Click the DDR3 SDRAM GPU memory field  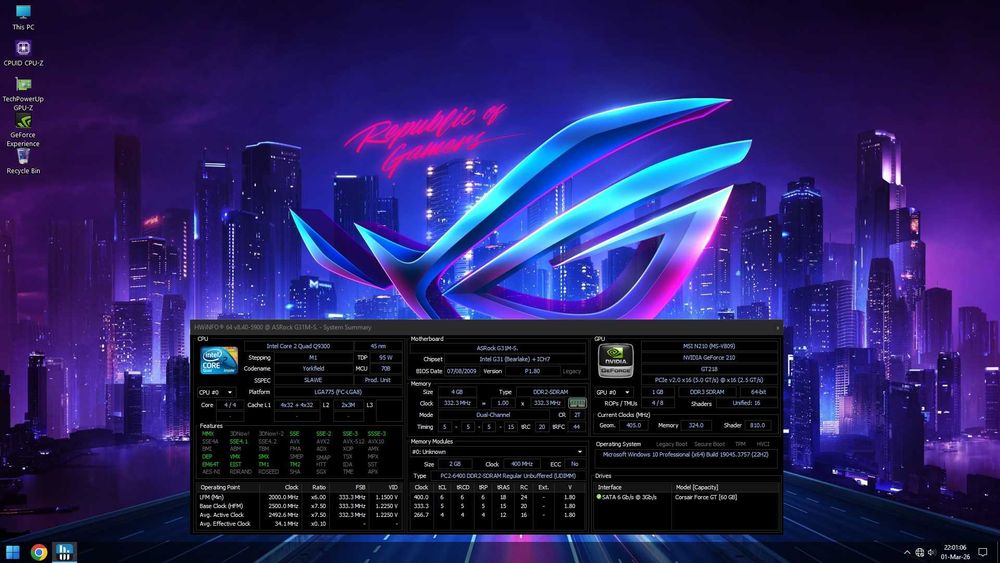[x=707, y=392]
